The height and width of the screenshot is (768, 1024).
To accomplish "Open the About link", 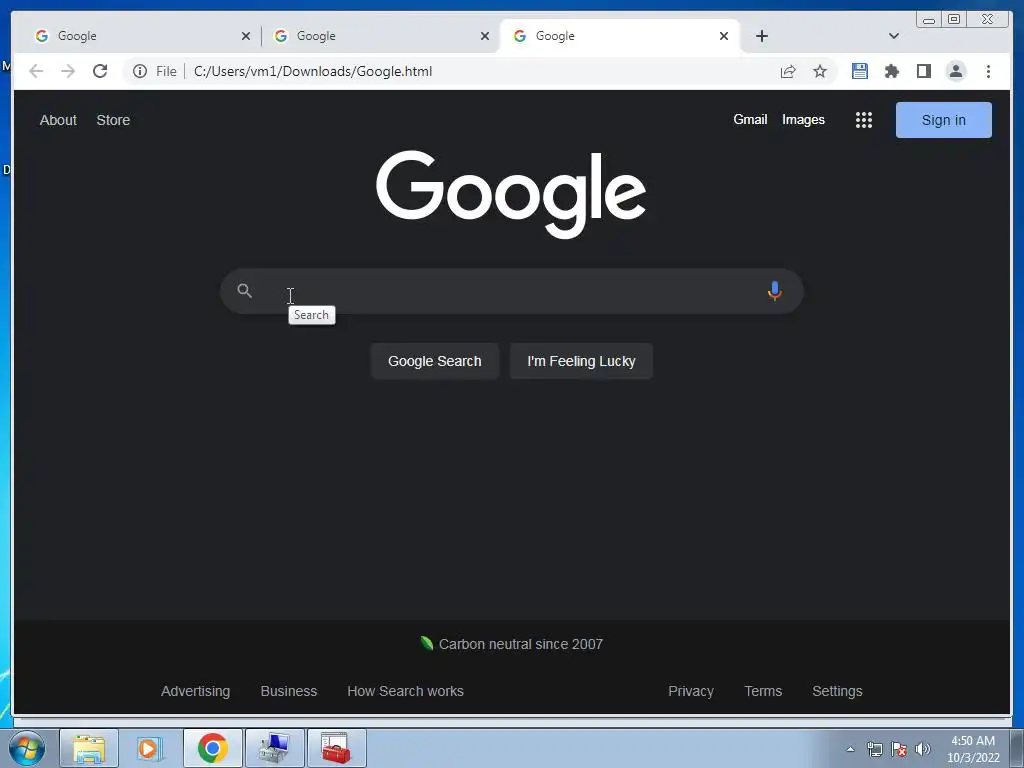I will pyautogui.click(x=58, y=120).
